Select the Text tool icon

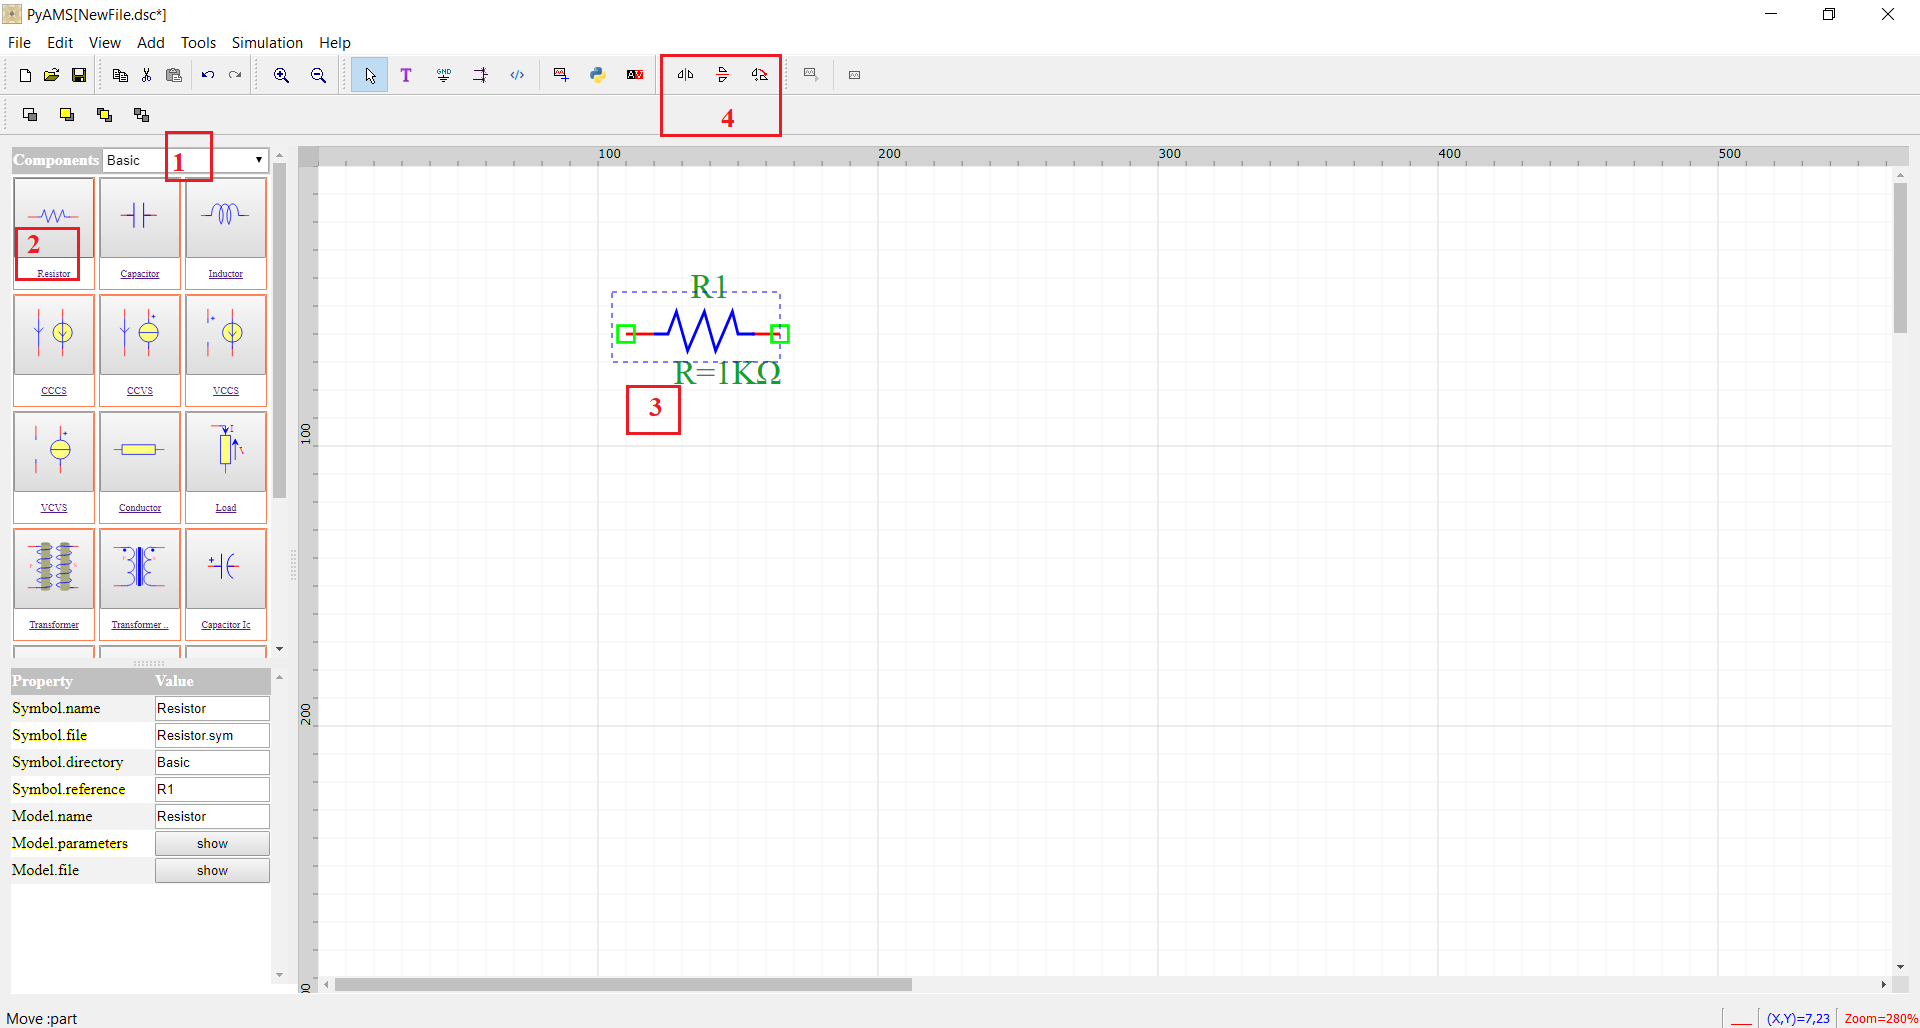point(406,75)
